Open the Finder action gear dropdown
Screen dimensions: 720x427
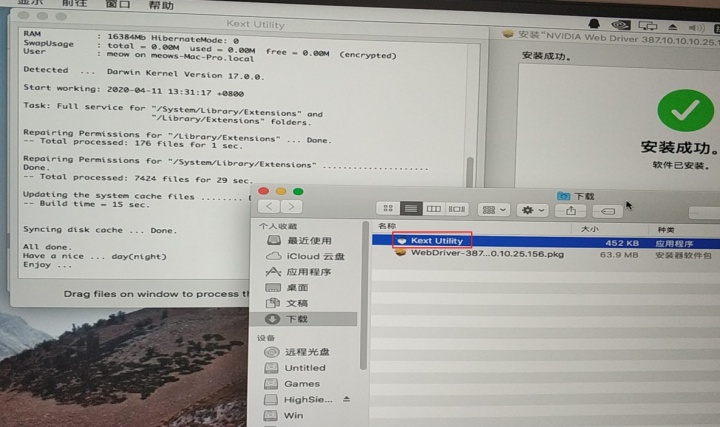532,210
